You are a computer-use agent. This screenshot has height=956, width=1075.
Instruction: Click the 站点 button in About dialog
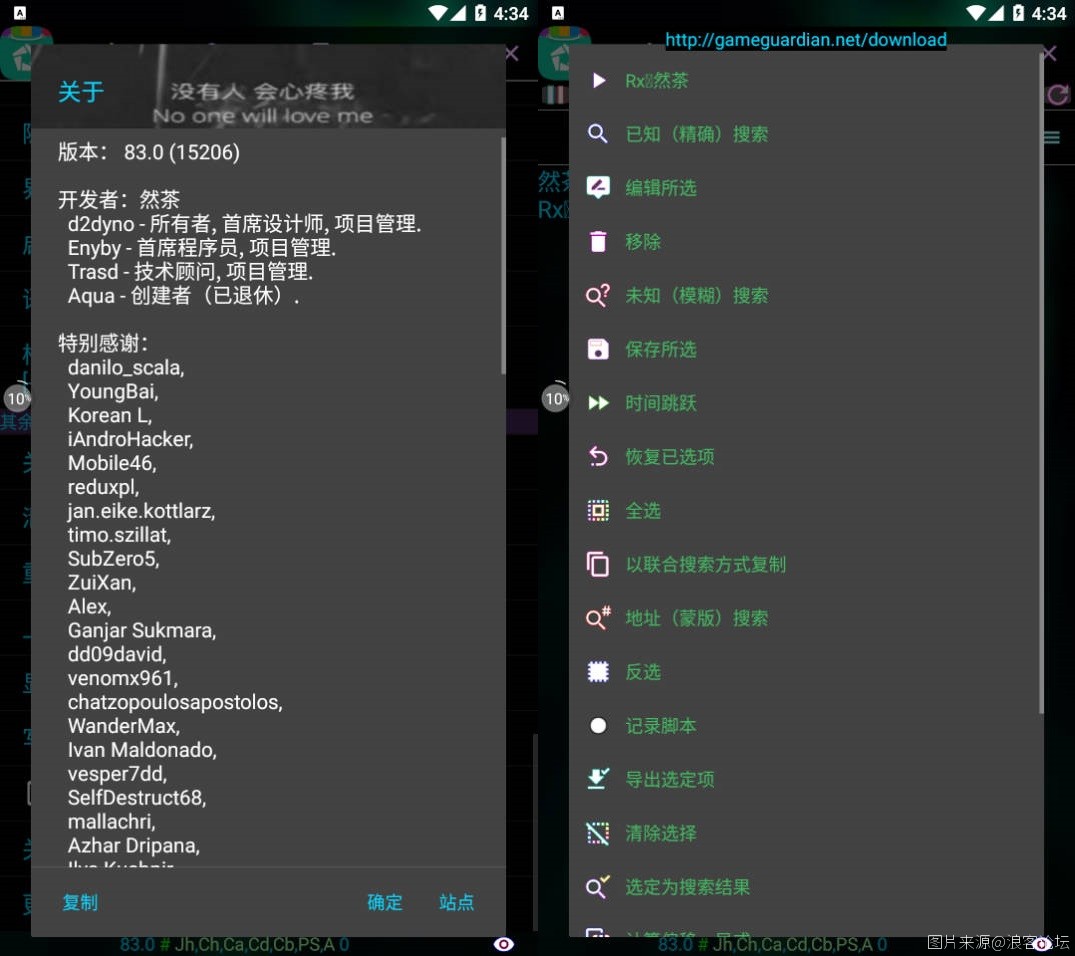pos(457,902)
